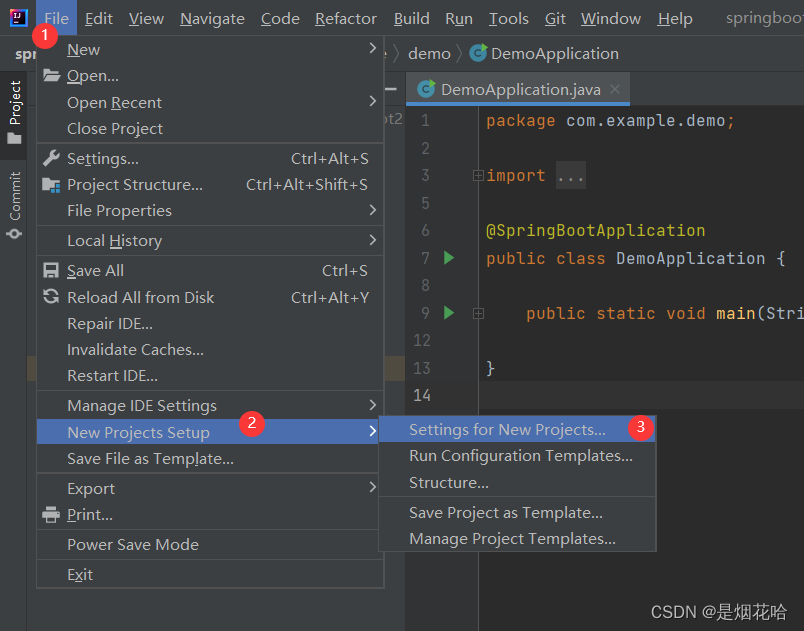Open the Refactor menu

click(346, 18)
